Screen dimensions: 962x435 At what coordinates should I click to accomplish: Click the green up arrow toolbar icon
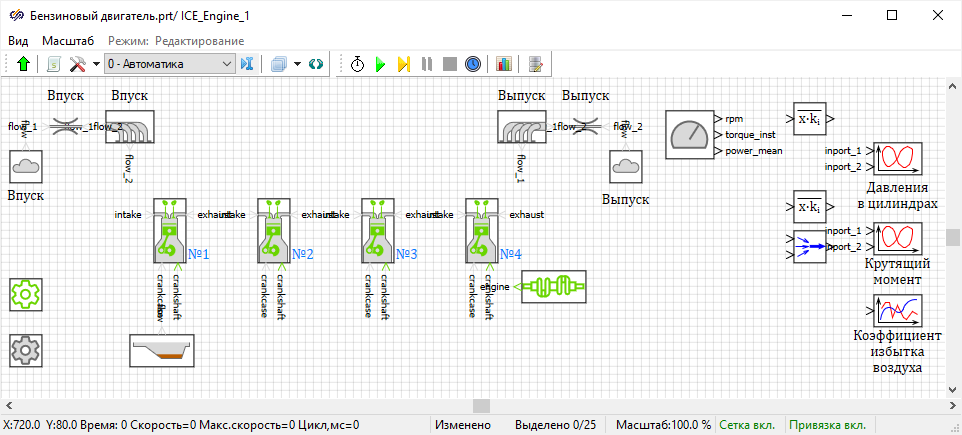pos(24,64)
